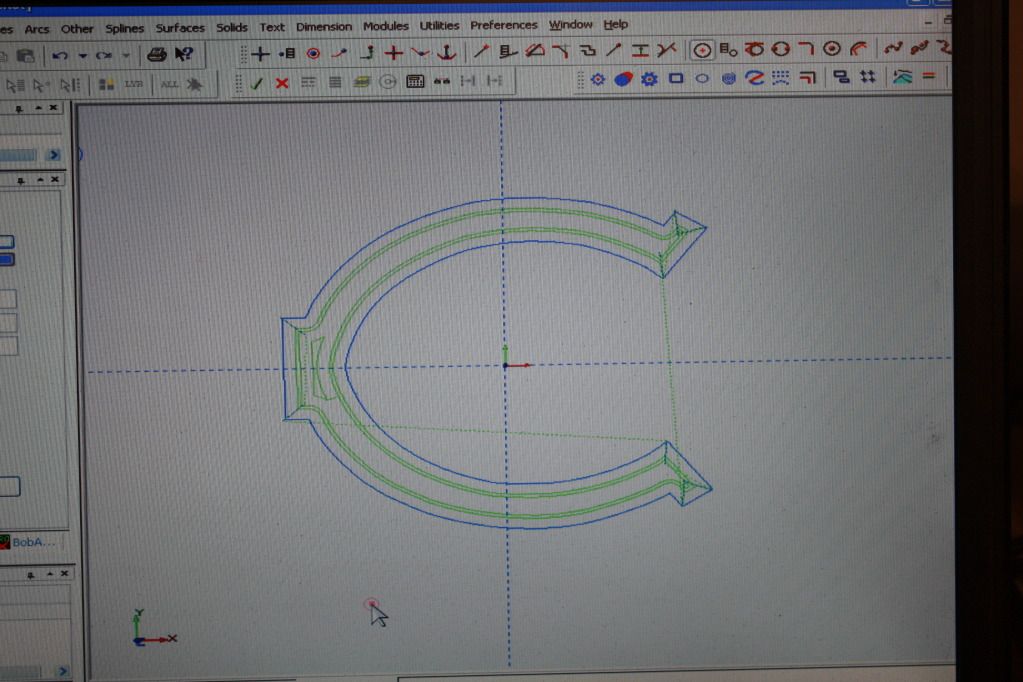Open the Other menu
Image resolution: width=1023 pixels, height=682 pixels.
[77, 29]
